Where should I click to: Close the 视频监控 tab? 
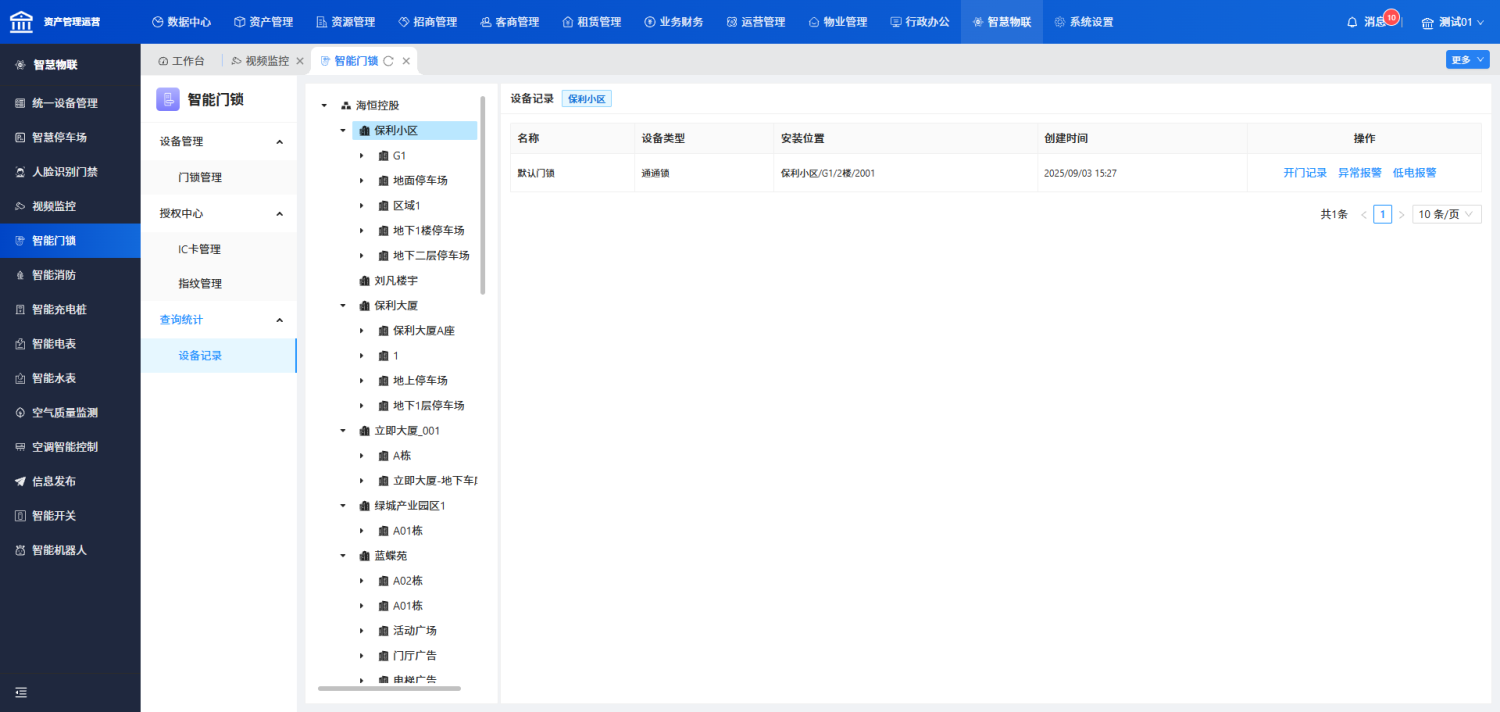coord(300,61)
